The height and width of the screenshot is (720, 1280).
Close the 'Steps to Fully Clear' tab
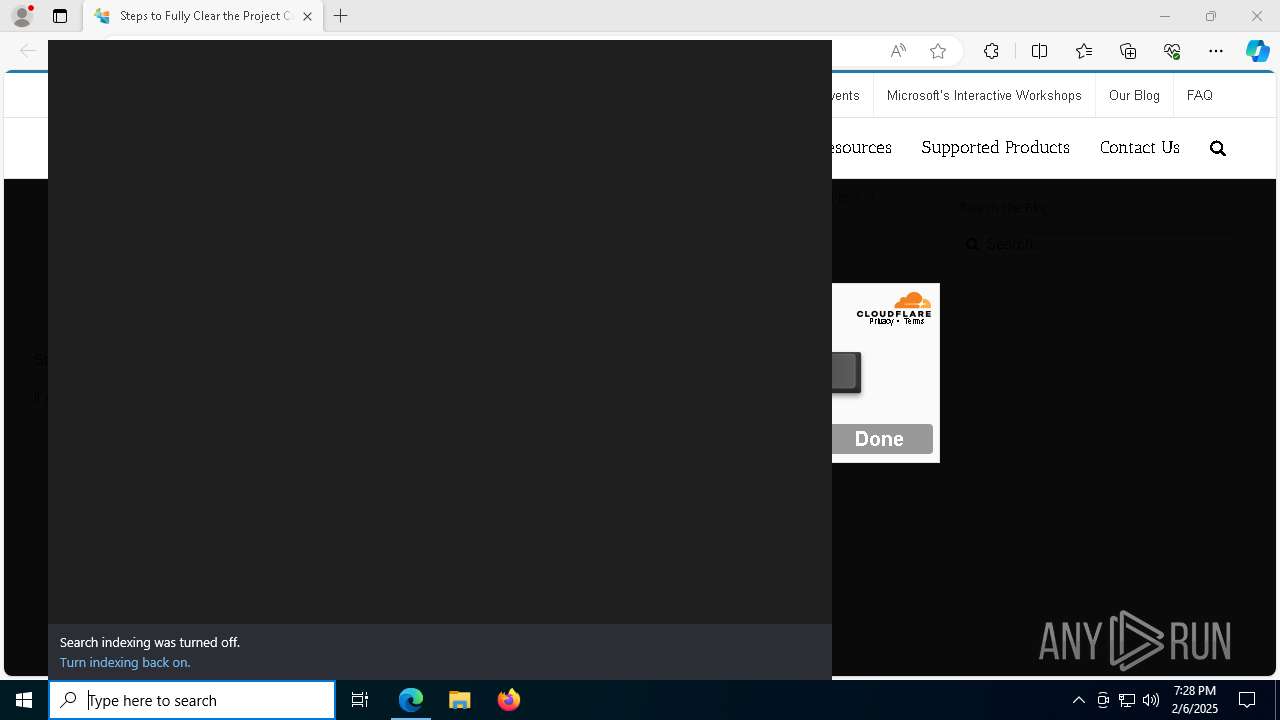[307, 16]
